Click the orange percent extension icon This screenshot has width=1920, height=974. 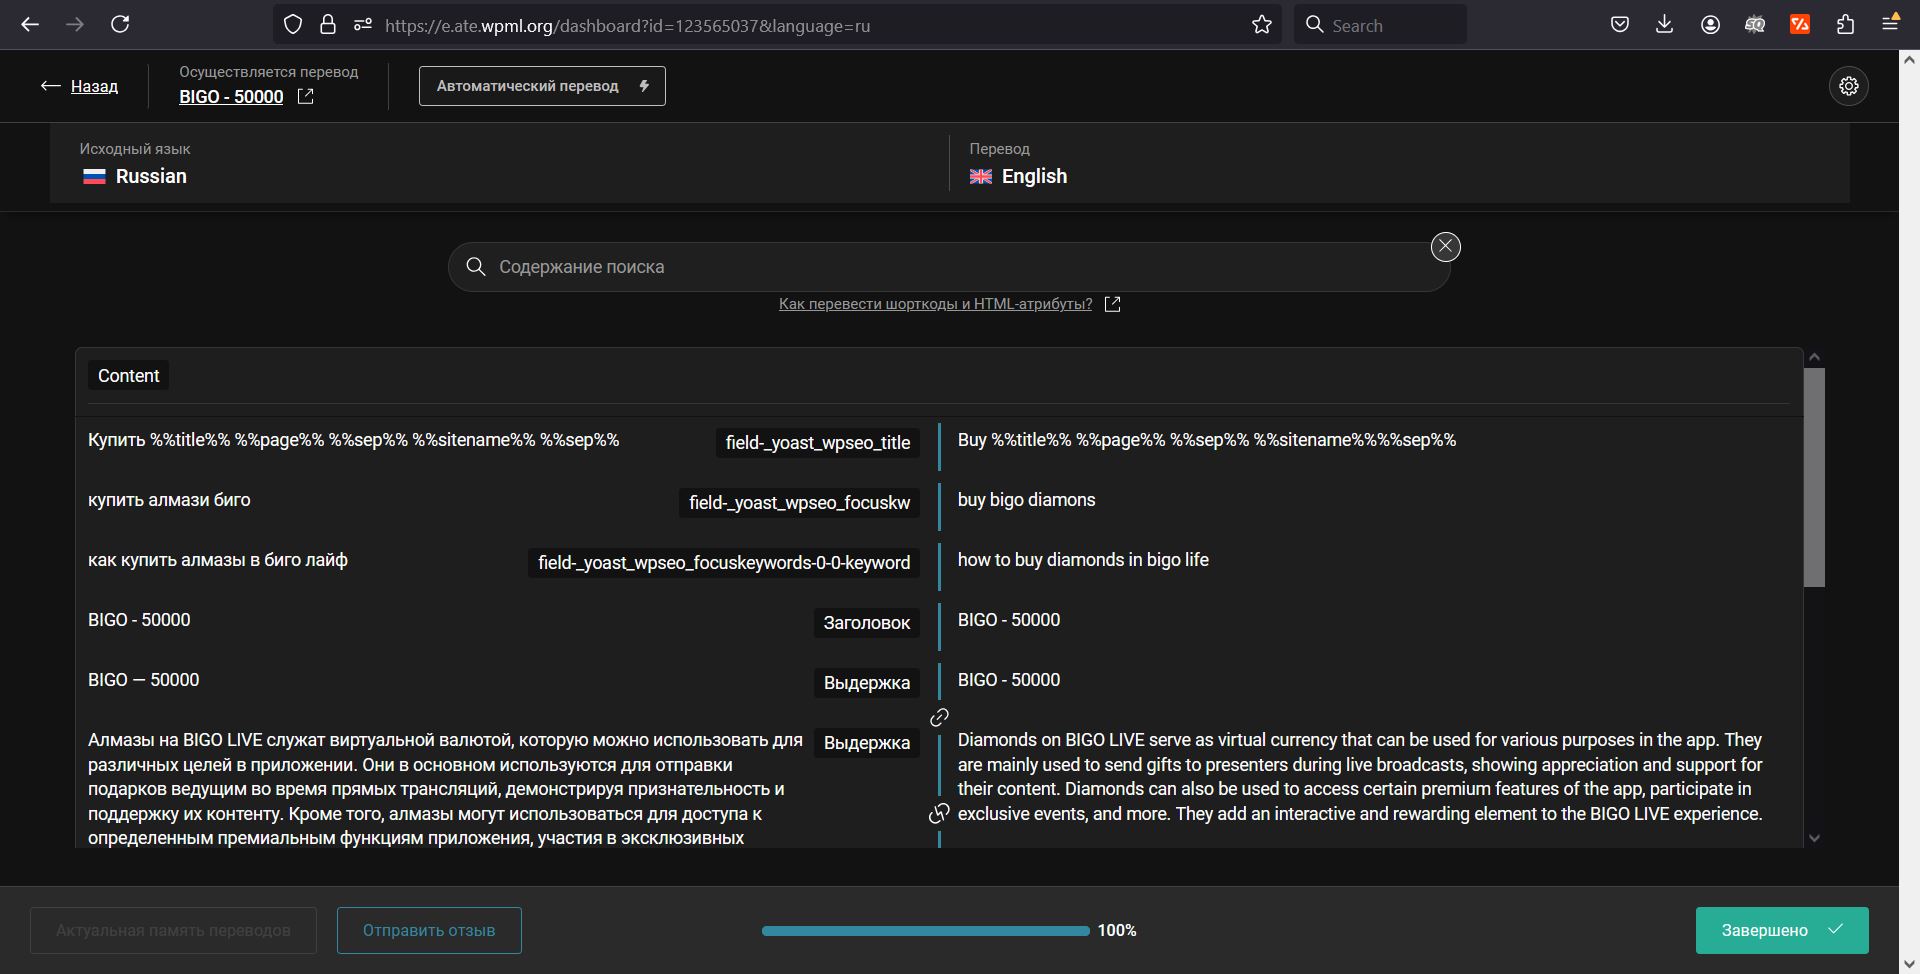pyautogui.click(x=1800, y=25)
